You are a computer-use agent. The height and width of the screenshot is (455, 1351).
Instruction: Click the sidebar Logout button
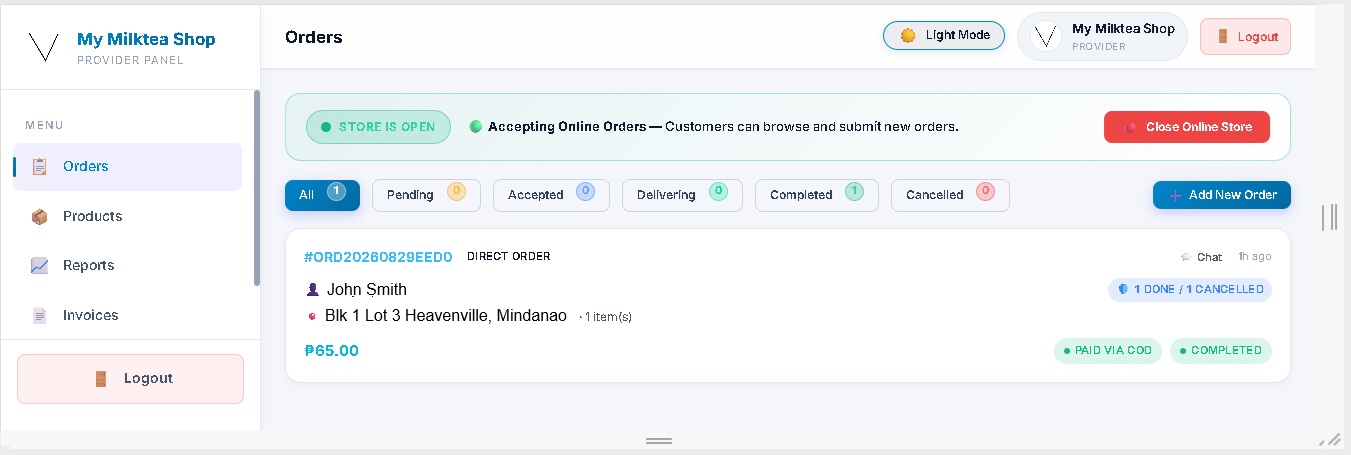pyautogui.click(x=130, y=379)
